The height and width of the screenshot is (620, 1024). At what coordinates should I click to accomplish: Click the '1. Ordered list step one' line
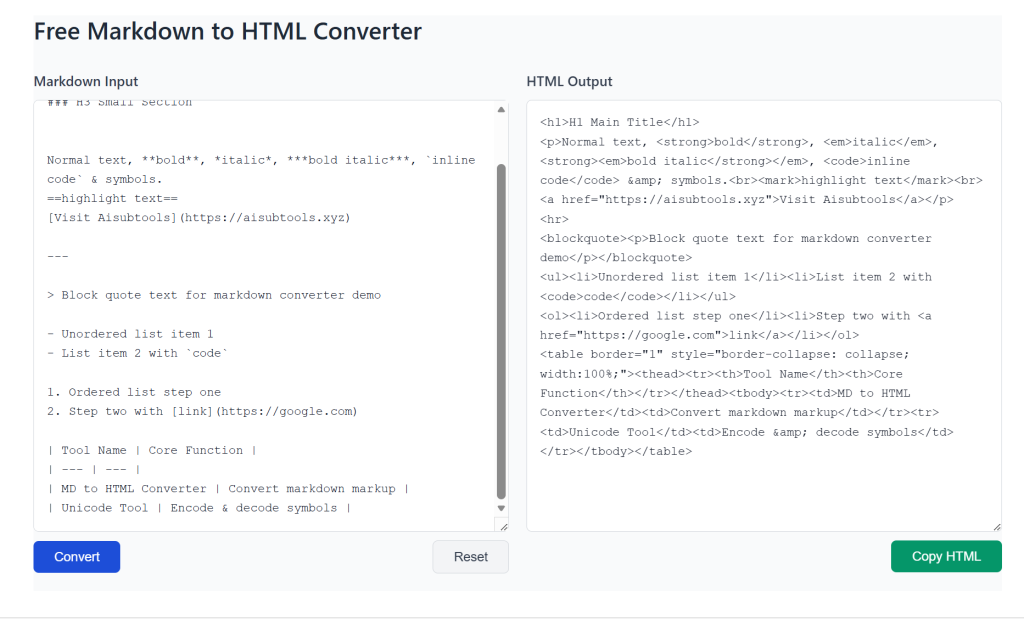pyautogui.click(x=134, y=392)
